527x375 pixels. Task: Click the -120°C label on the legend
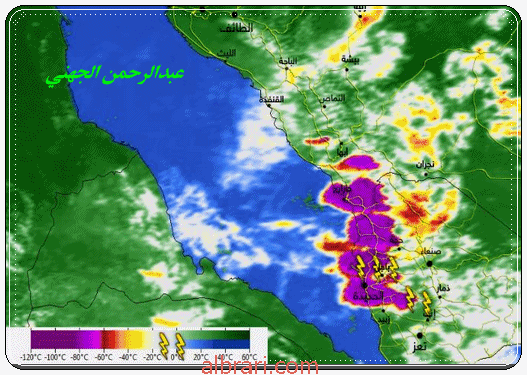point(31,357)
